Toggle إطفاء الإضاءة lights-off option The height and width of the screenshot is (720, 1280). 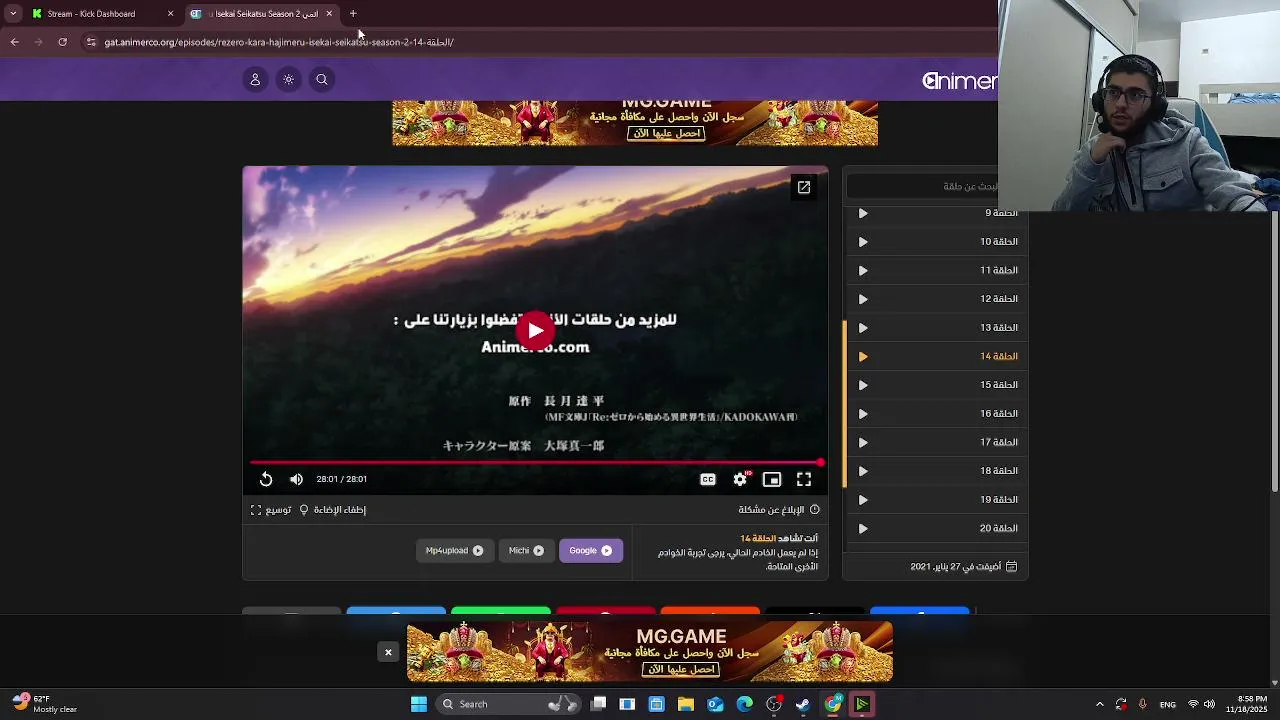332,510
